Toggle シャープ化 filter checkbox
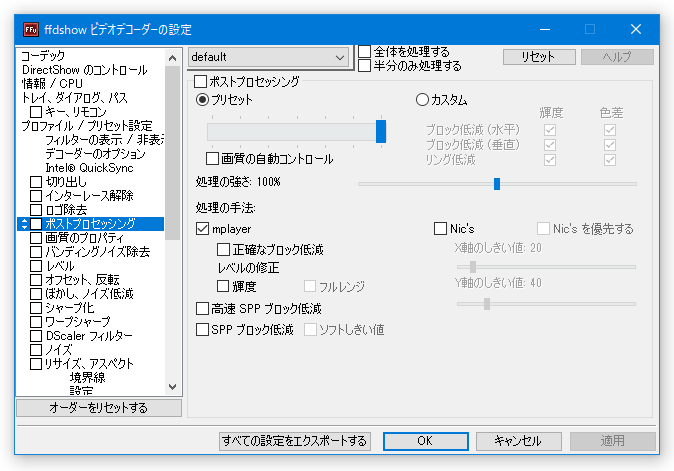674x471 pixels. click(36, 308)
